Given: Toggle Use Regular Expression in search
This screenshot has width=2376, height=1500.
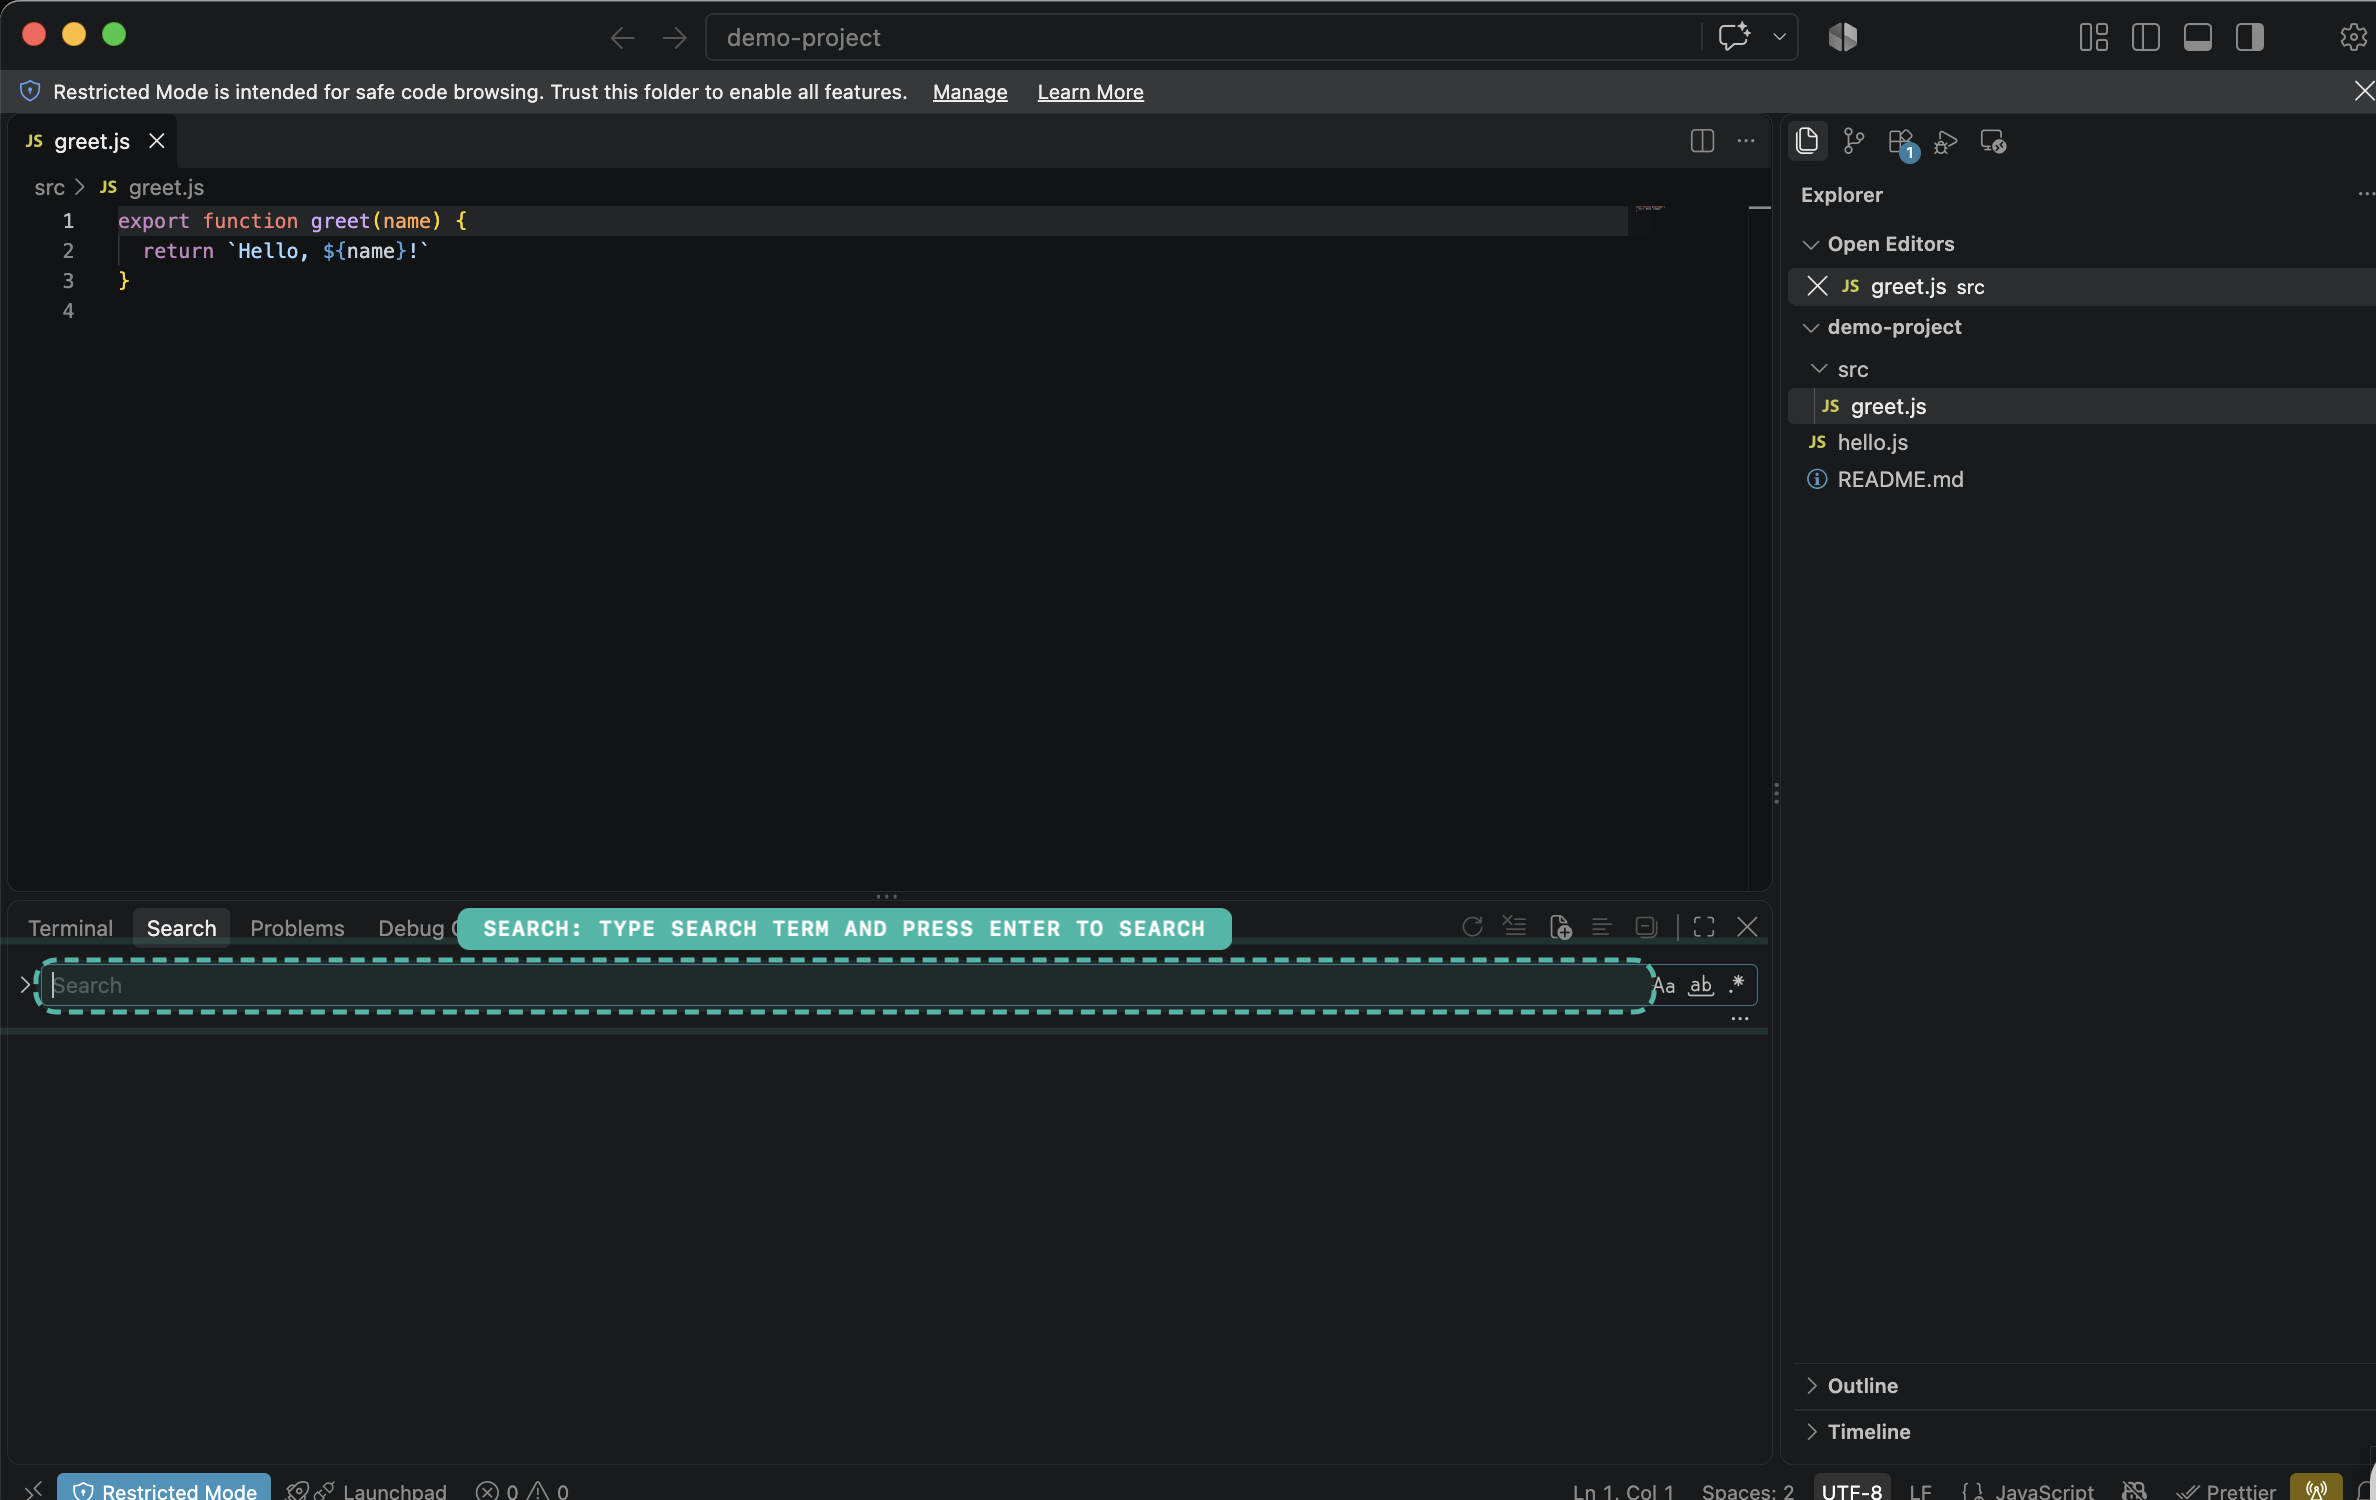Looking at the screenshot, I should point(1737,983).
